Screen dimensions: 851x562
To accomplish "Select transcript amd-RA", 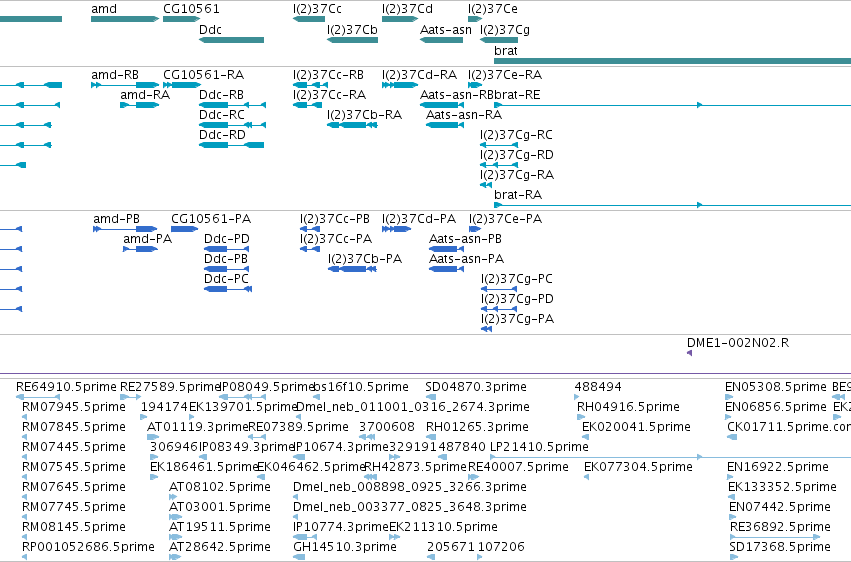I will coord(139,105).
